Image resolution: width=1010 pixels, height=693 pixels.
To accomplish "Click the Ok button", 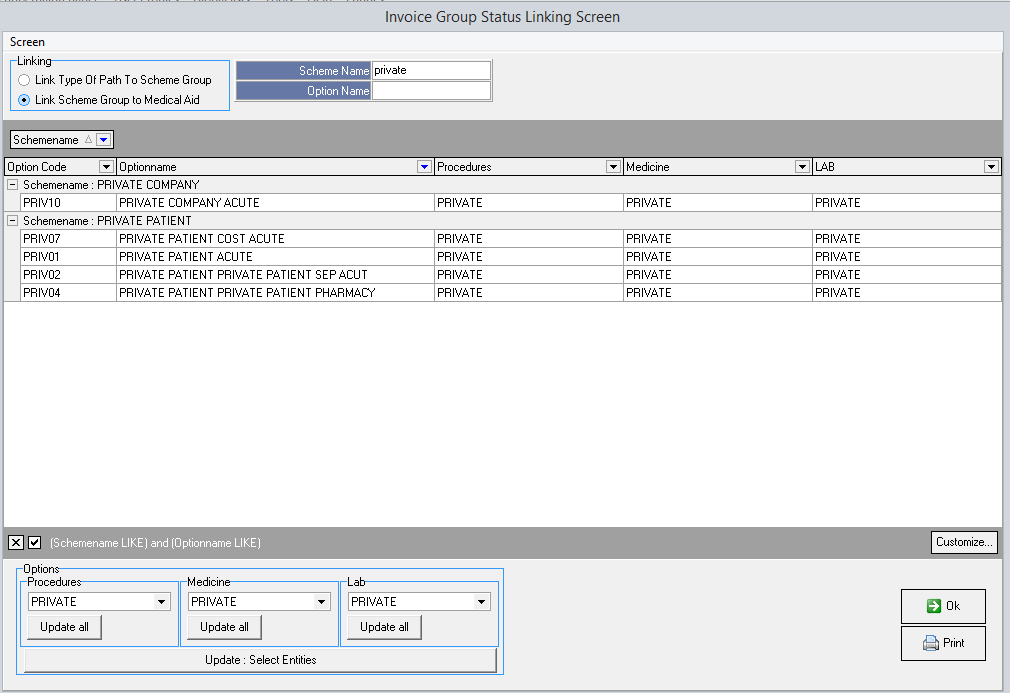I will (942, 606).
